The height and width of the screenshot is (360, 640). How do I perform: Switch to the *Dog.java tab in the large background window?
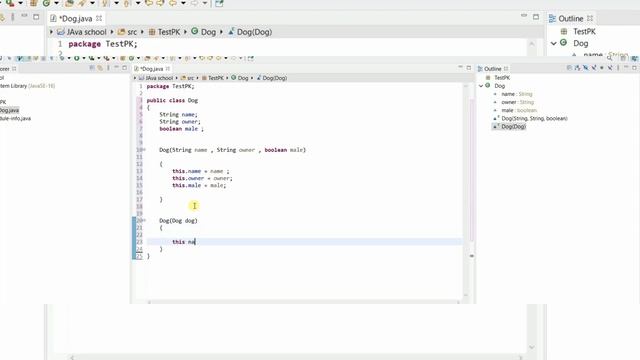click(x=76, y=18)
